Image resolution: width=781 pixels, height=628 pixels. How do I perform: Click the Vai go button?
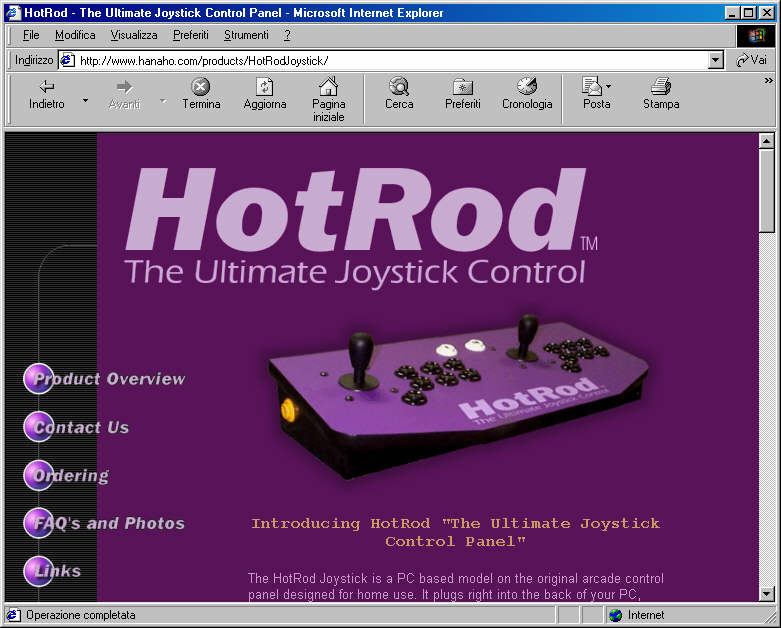click(752, 60)
